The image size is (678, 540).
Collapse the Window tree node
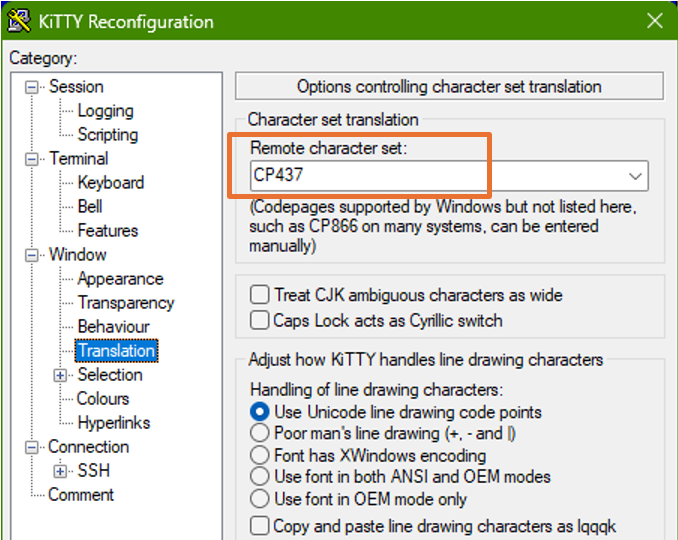click(34, 255)
